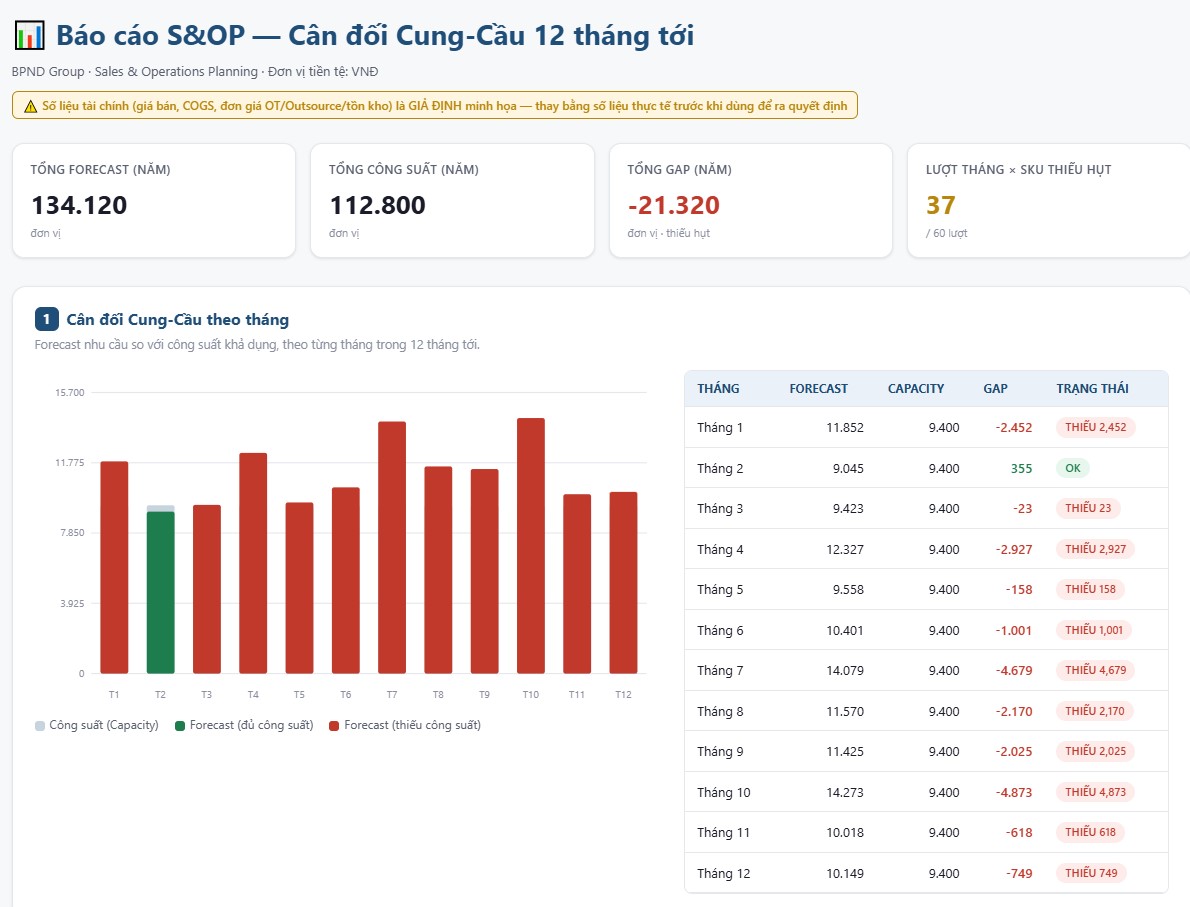Select the "Tổng Công Suất (Năm)" card showing 112.800
Image resolution: width=1190 pixels, height=907 pixels.
point(452,200)
